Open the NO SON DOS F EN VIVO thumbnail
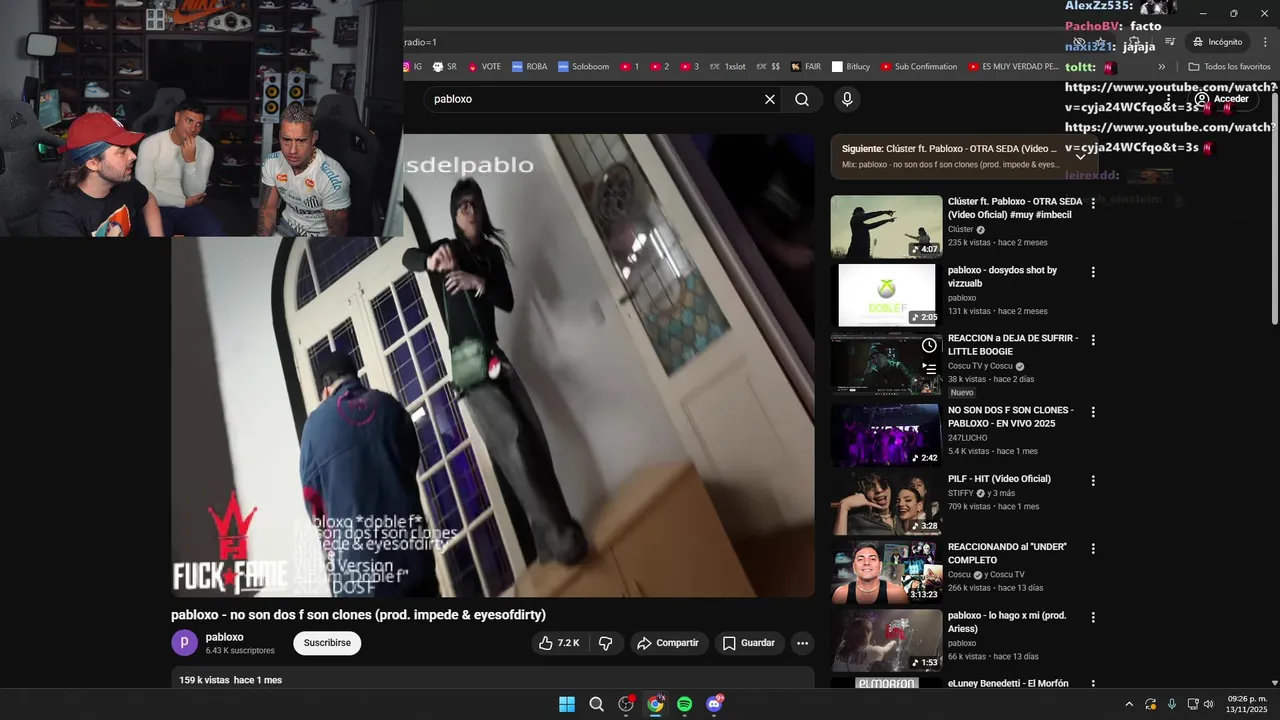Viewport: 1280px width, 720px height. click(886, 435)
